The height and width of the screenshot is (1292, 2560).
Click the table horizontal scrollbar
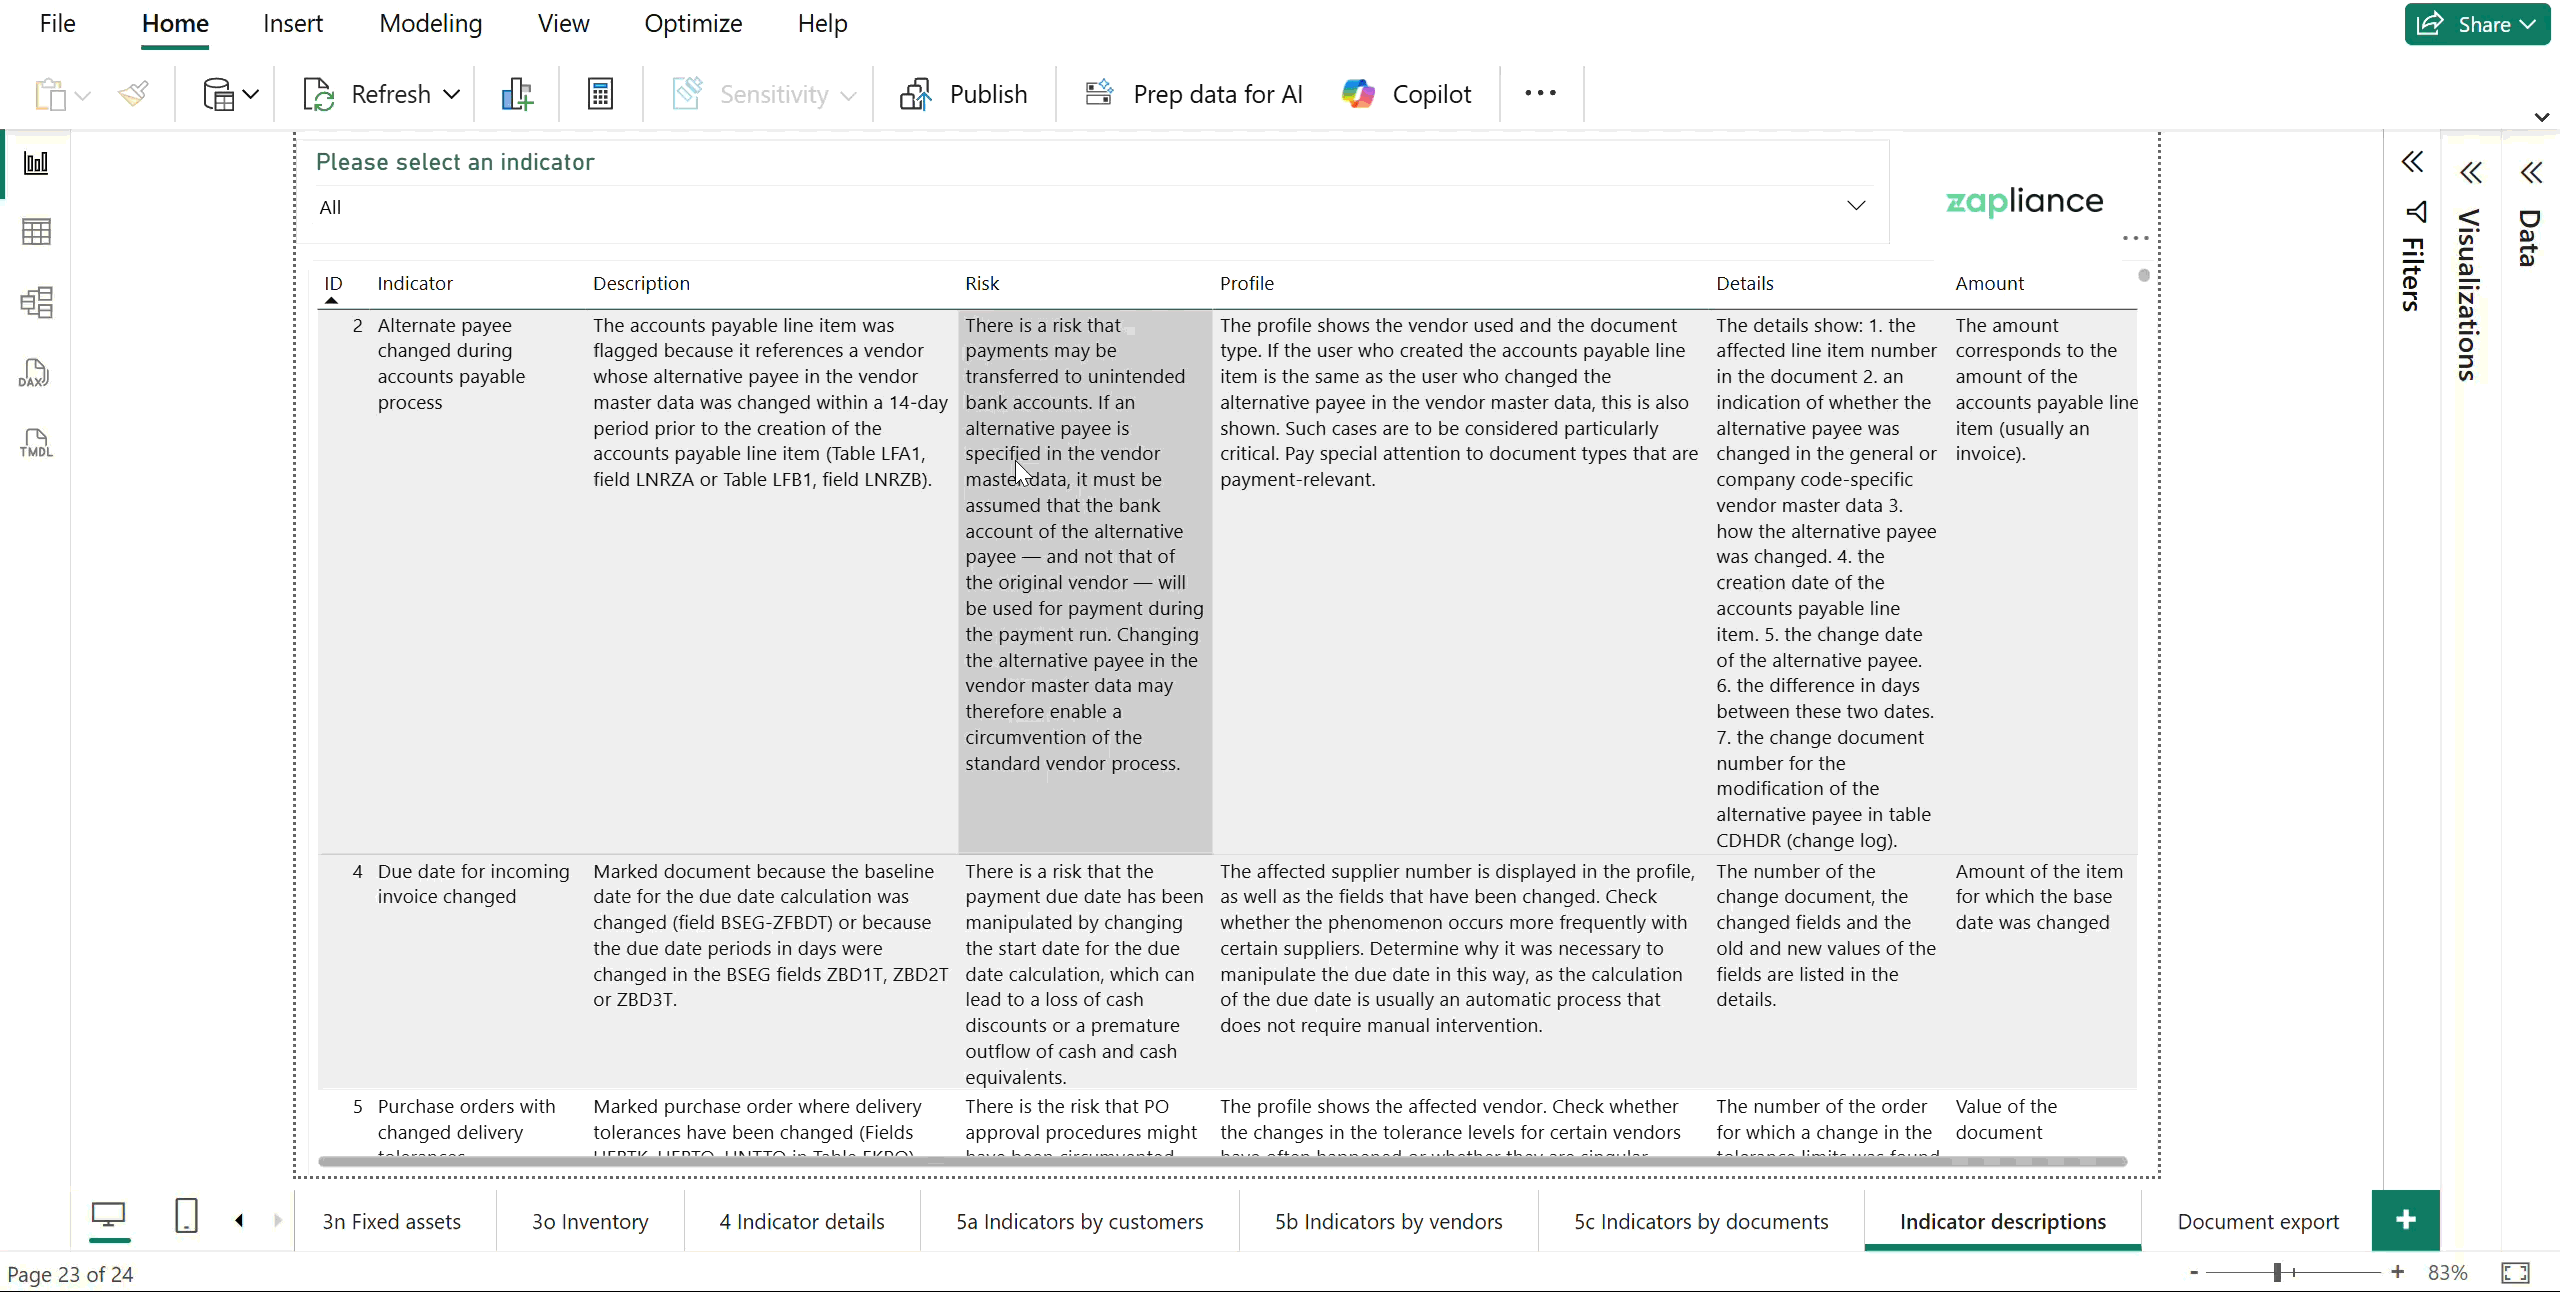1222,1161
